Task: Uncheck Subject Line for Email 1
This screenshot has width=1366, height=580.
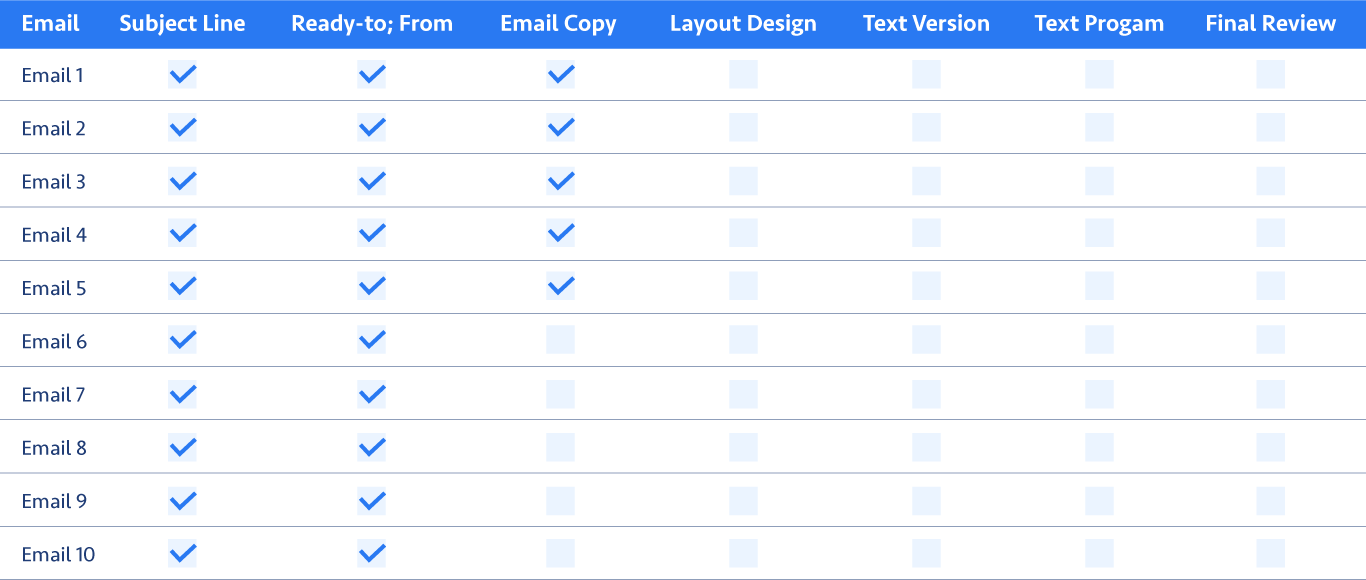Action: [182, 74]
